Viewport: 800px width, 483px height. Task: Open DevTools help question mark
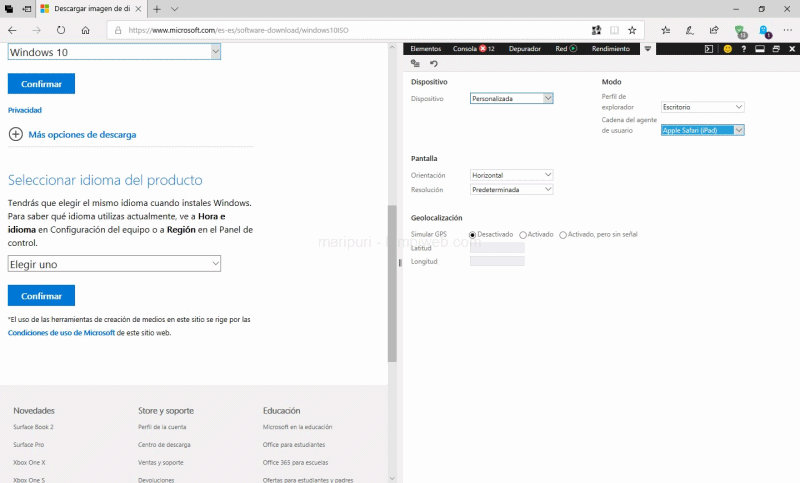[x=743, y=49]
